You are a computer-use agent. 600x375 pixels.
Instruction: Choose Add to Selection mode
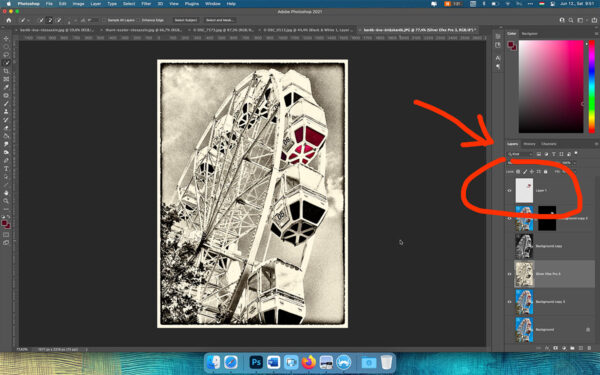coord(50,20)
